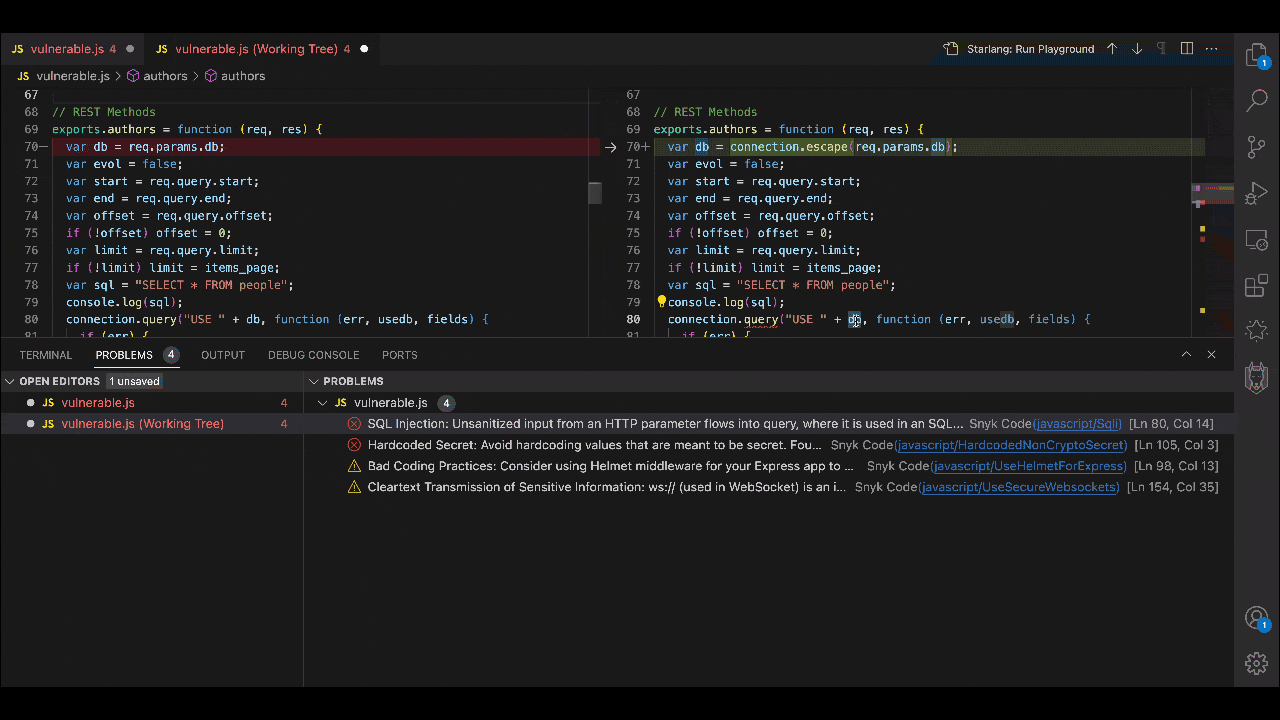Click the revert change arrow at line 70
The height and width of the screenshot is (720, 1280).
tap(610, 147)
